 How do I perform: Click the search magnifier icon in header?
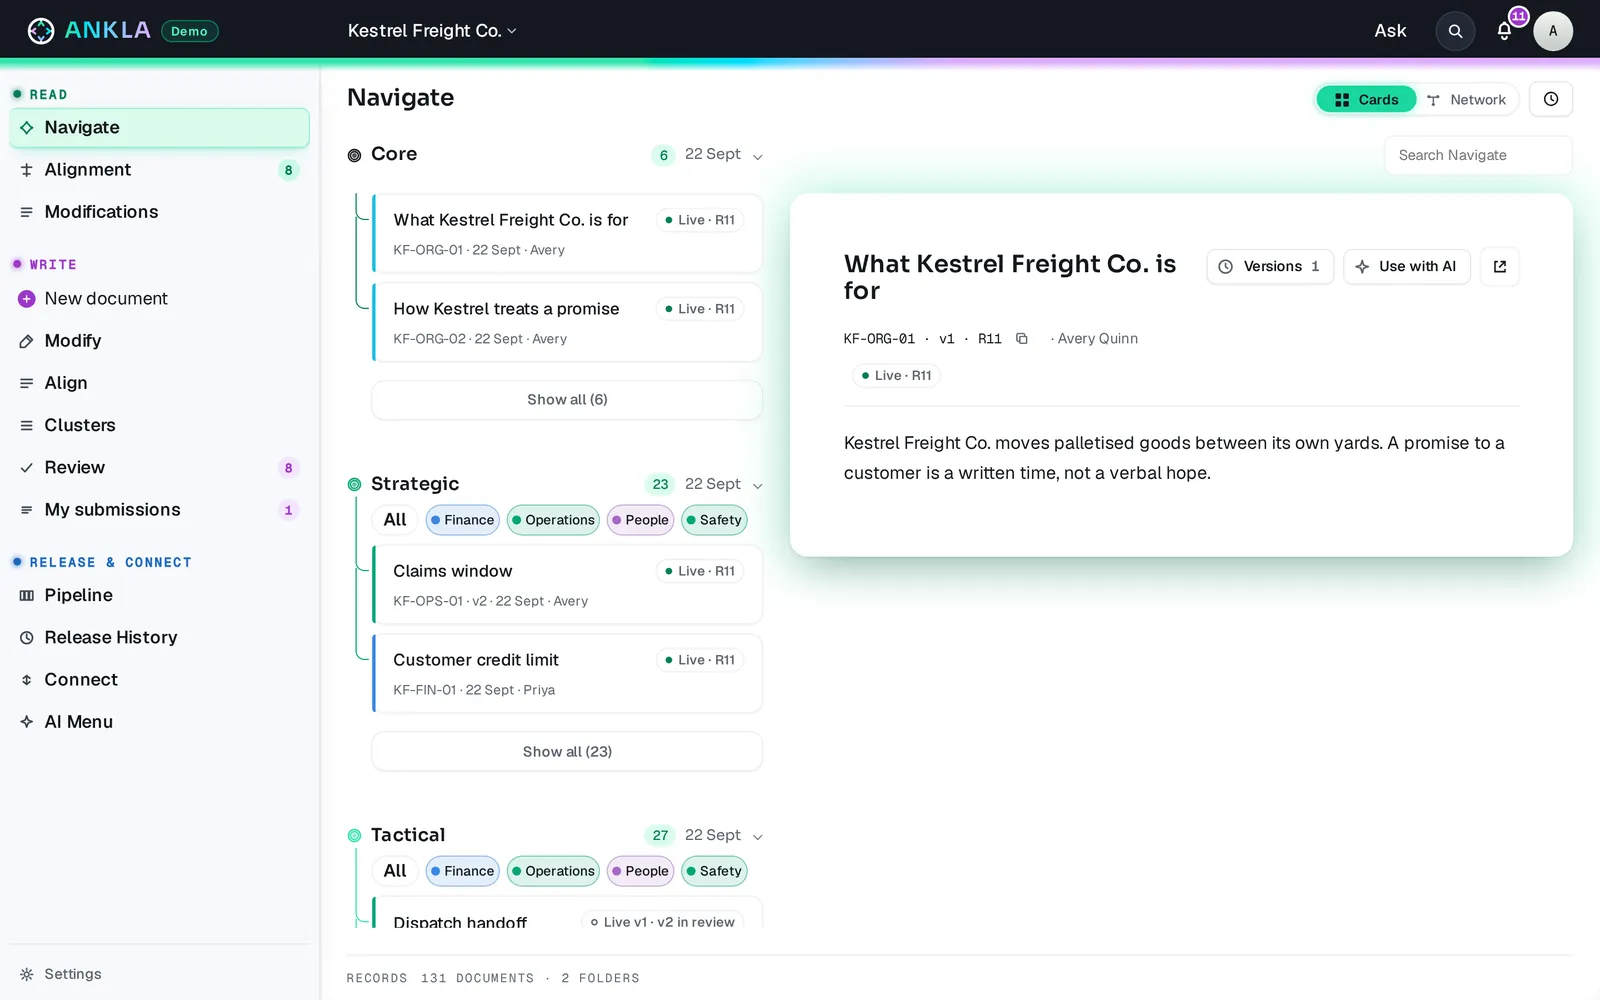1455,31
